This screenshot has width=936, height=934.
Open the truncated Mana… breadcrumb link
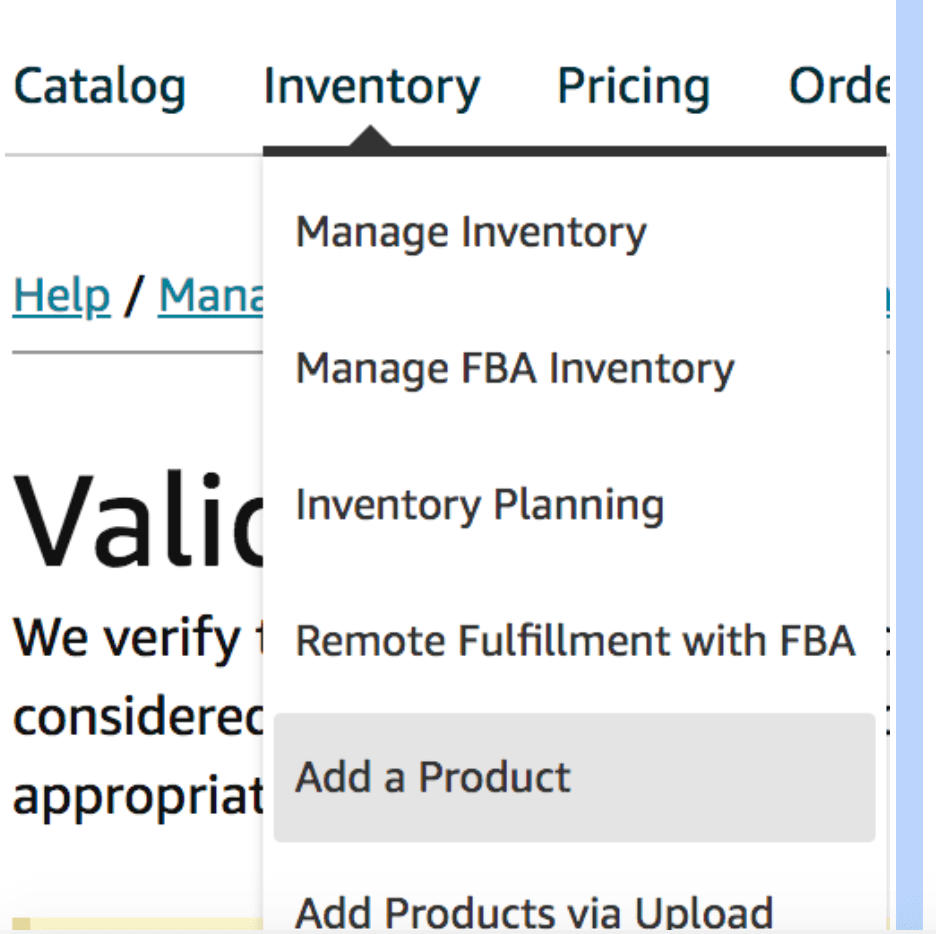[210, 296]
